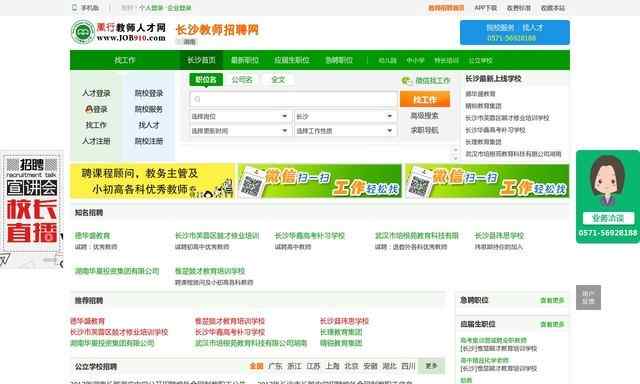This screenshot has height=384, width=640.
Task: Click the APP下载 link in the top bar
Action: click(485, 8)
